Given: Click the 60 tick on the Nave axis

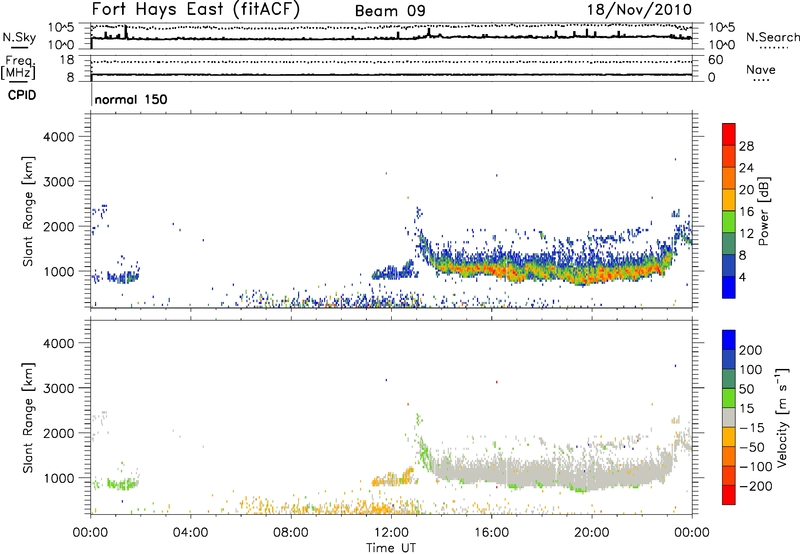Looking at the screenshot, I should click(715, 60).
